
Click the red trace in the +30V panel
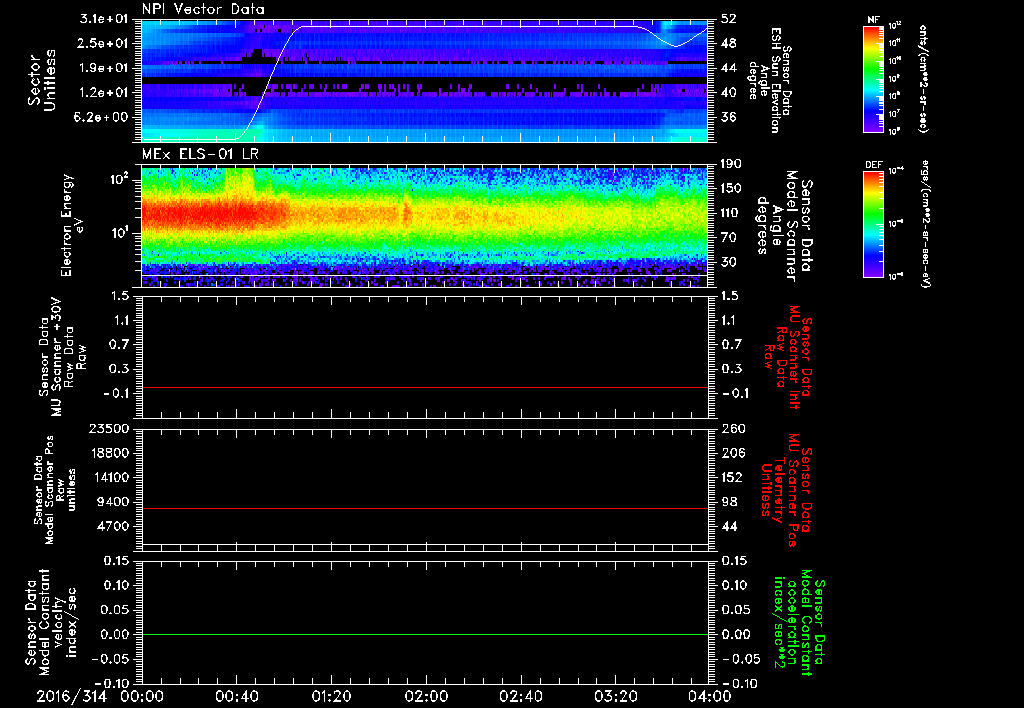[x=425, y=387]
